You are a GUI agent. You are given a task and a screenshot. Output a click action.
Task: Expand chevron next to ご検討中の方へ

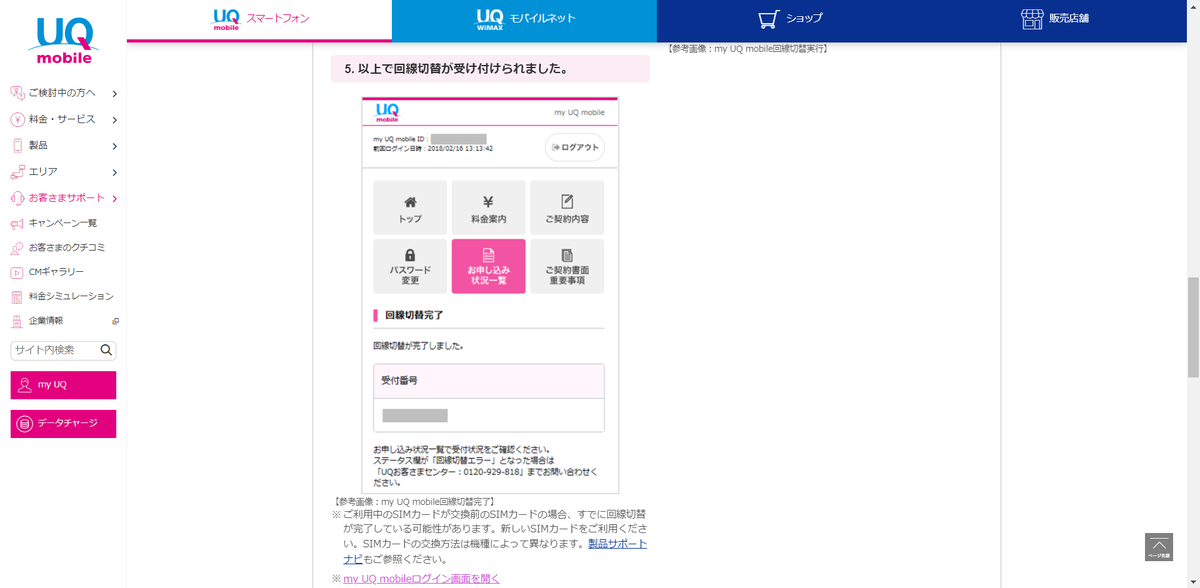(x=115, y=94)
